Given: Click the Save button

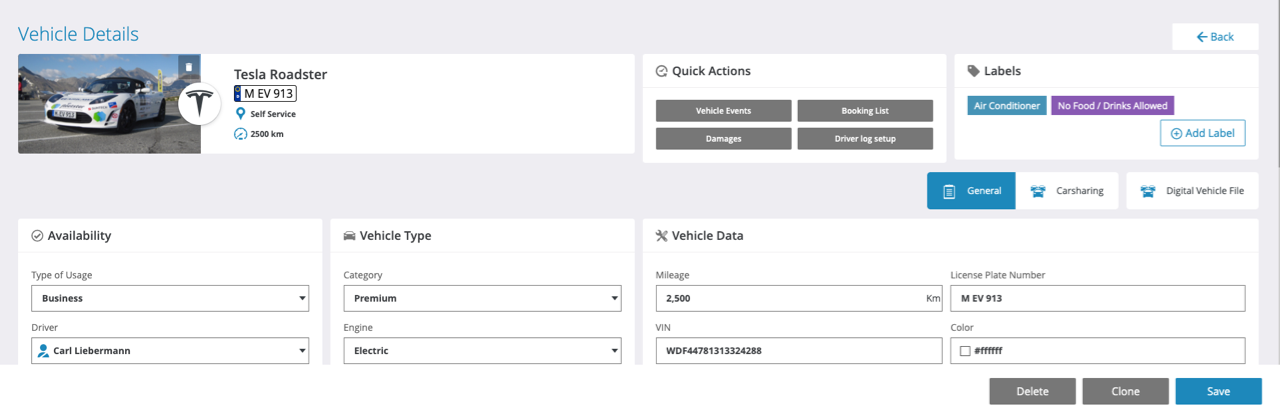Looking at the screenshot, I should point(1218,391).
